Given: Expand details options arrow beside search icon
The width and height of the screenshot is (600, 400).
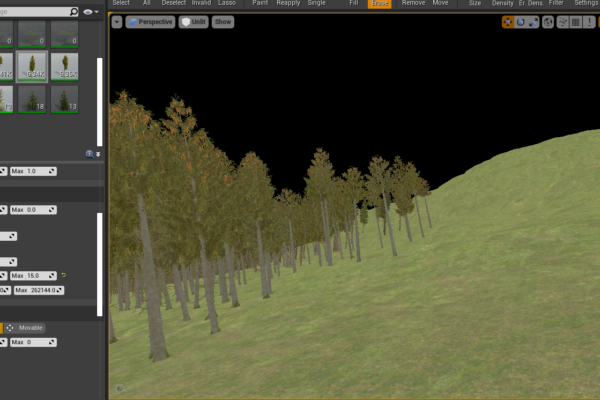Looking at the screenshot, I should (98, 154).
